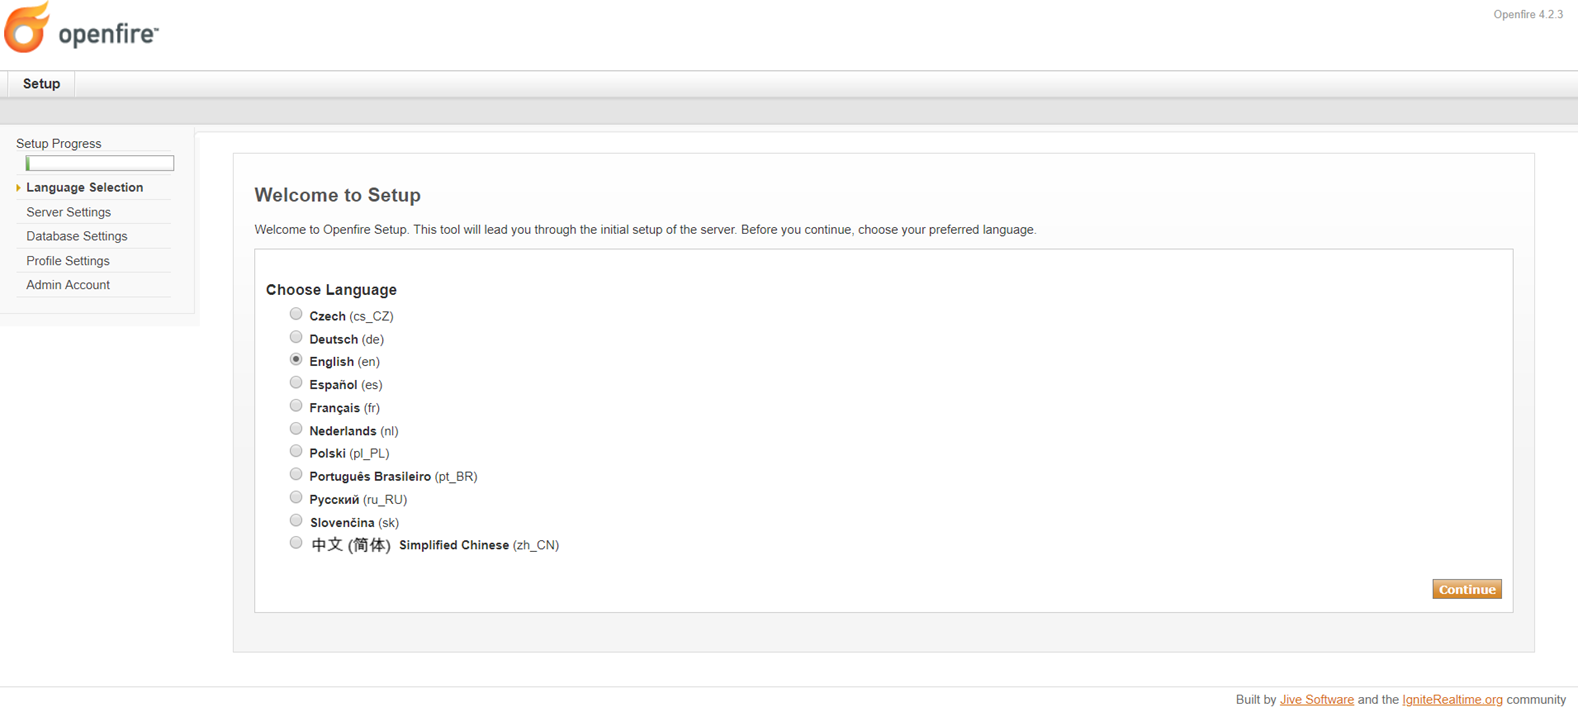Select Simplified Chinese language option
Image resolution: width=1578 pixels, height=717 pixels.
296,543
